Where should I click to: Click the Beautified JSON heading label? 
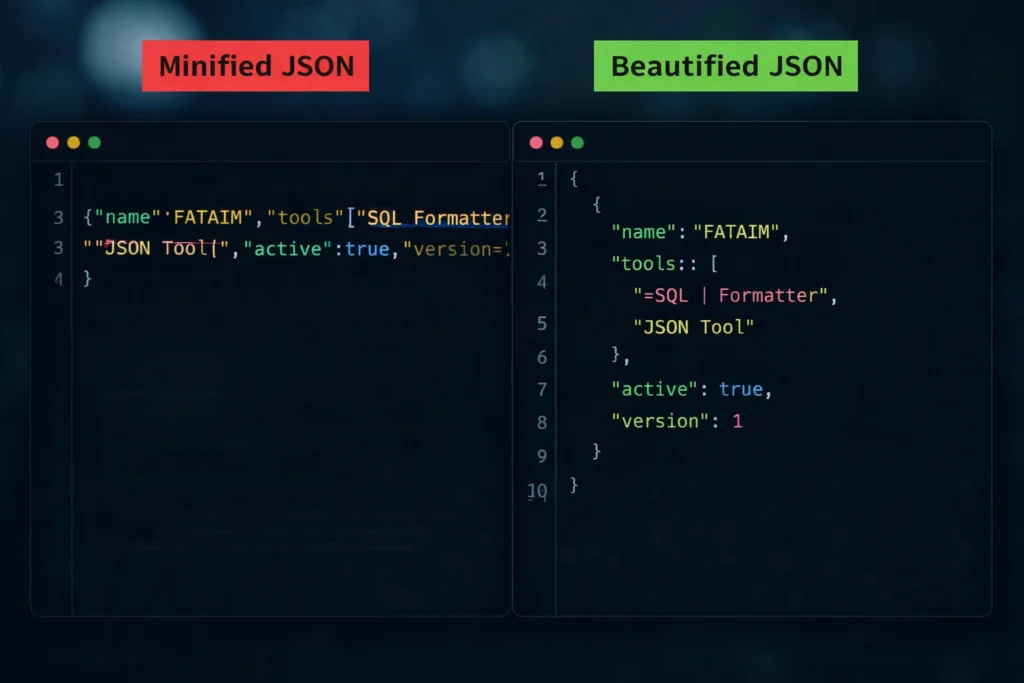(726, 66)
